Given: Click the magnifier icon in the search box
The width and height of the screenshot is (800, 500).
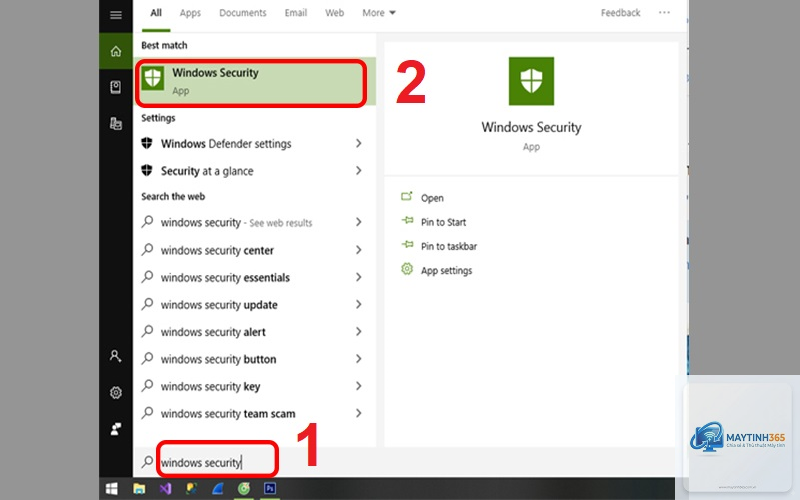Looking at the screenshot, I should tap(147, 462).
